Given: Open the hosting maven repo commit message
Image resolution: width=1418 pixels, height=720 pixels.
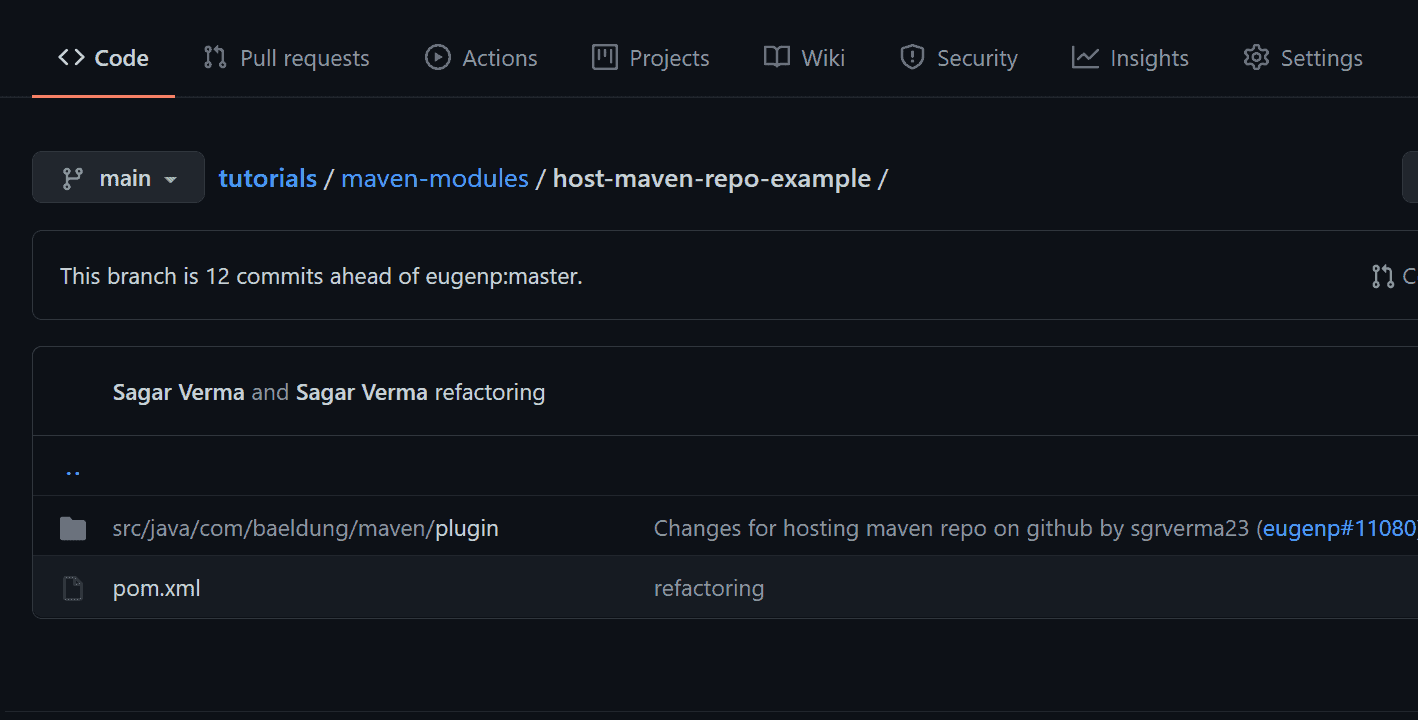Looking at the screenshot, I should tap(952, 528).
